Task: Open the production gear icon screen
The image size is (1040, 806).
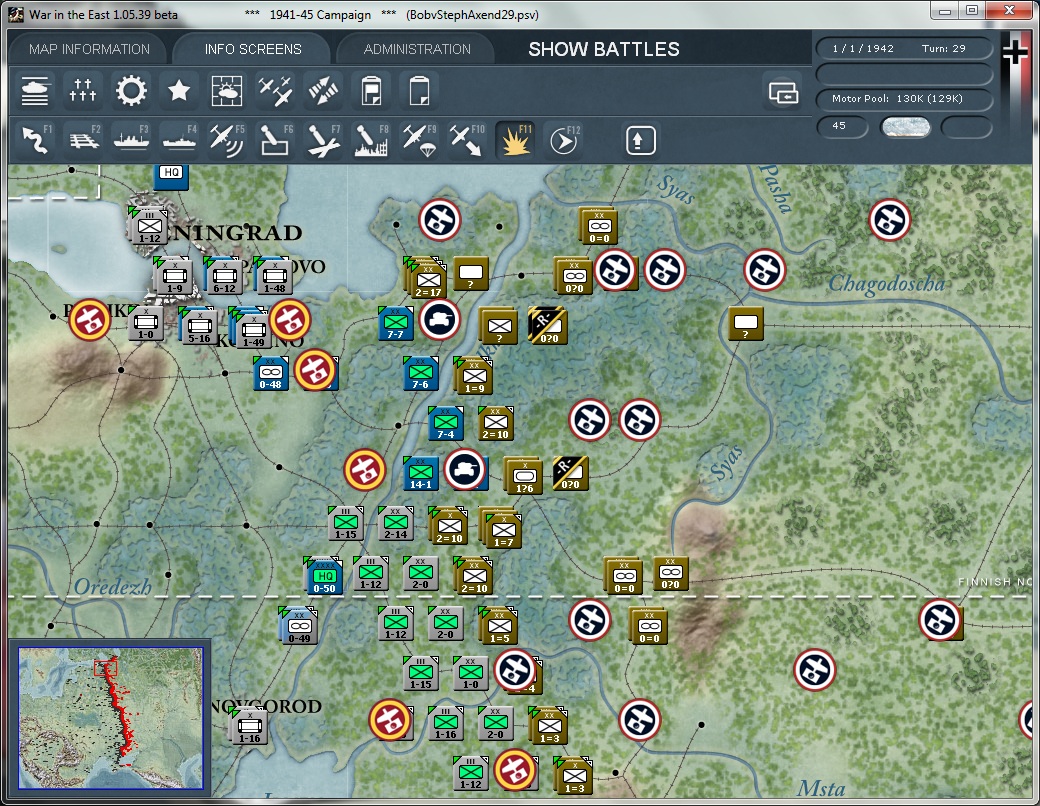Action: click(131, 91)
